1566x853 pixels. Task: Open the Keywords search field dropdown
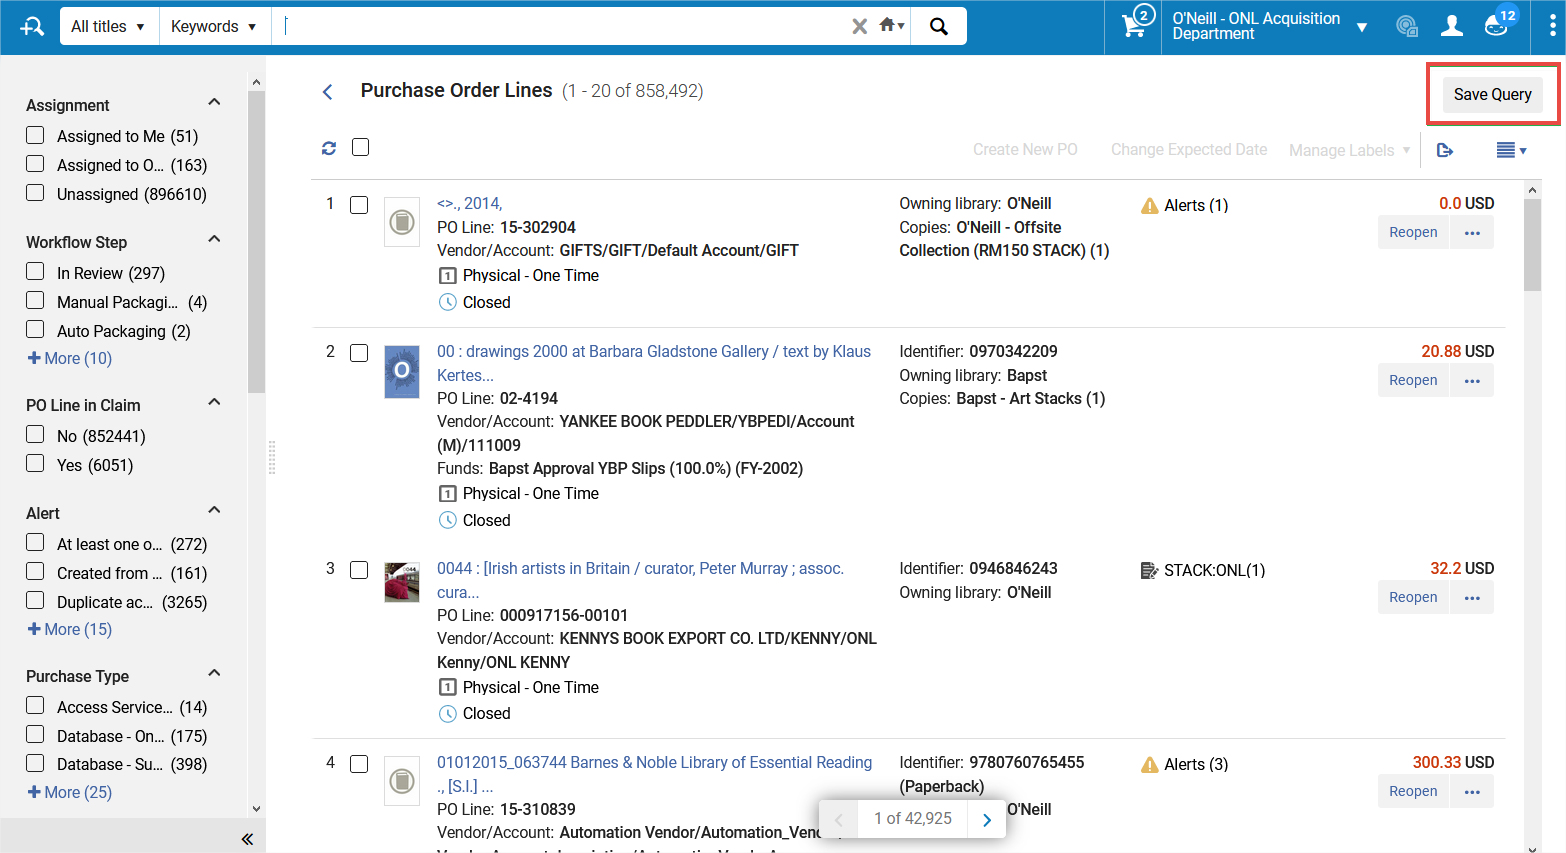pyautogui.click(x=213, y=26)
